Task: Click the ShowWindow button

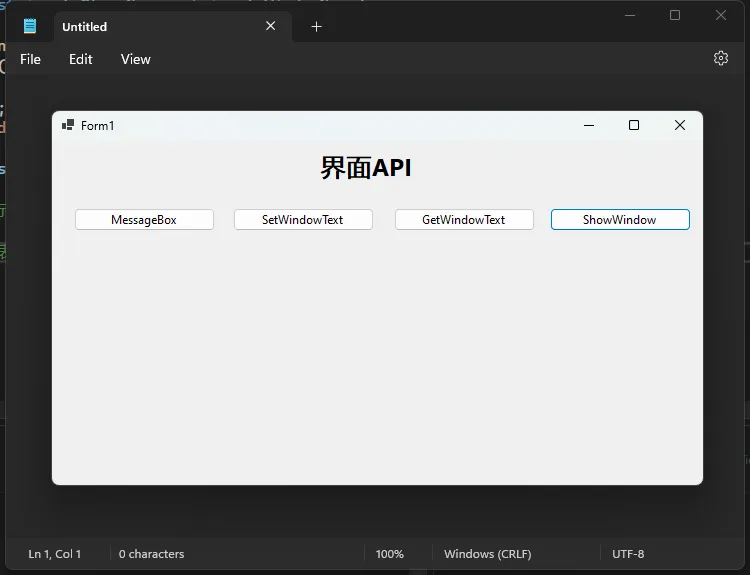Action: coord(620,220)
